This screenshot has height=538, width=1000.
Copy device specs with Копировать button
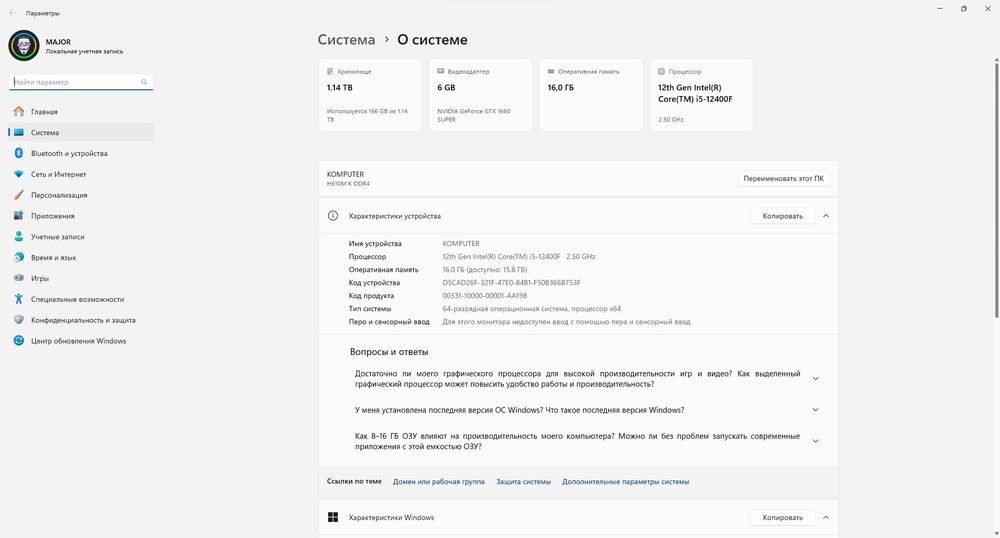(x=782, y=216)
